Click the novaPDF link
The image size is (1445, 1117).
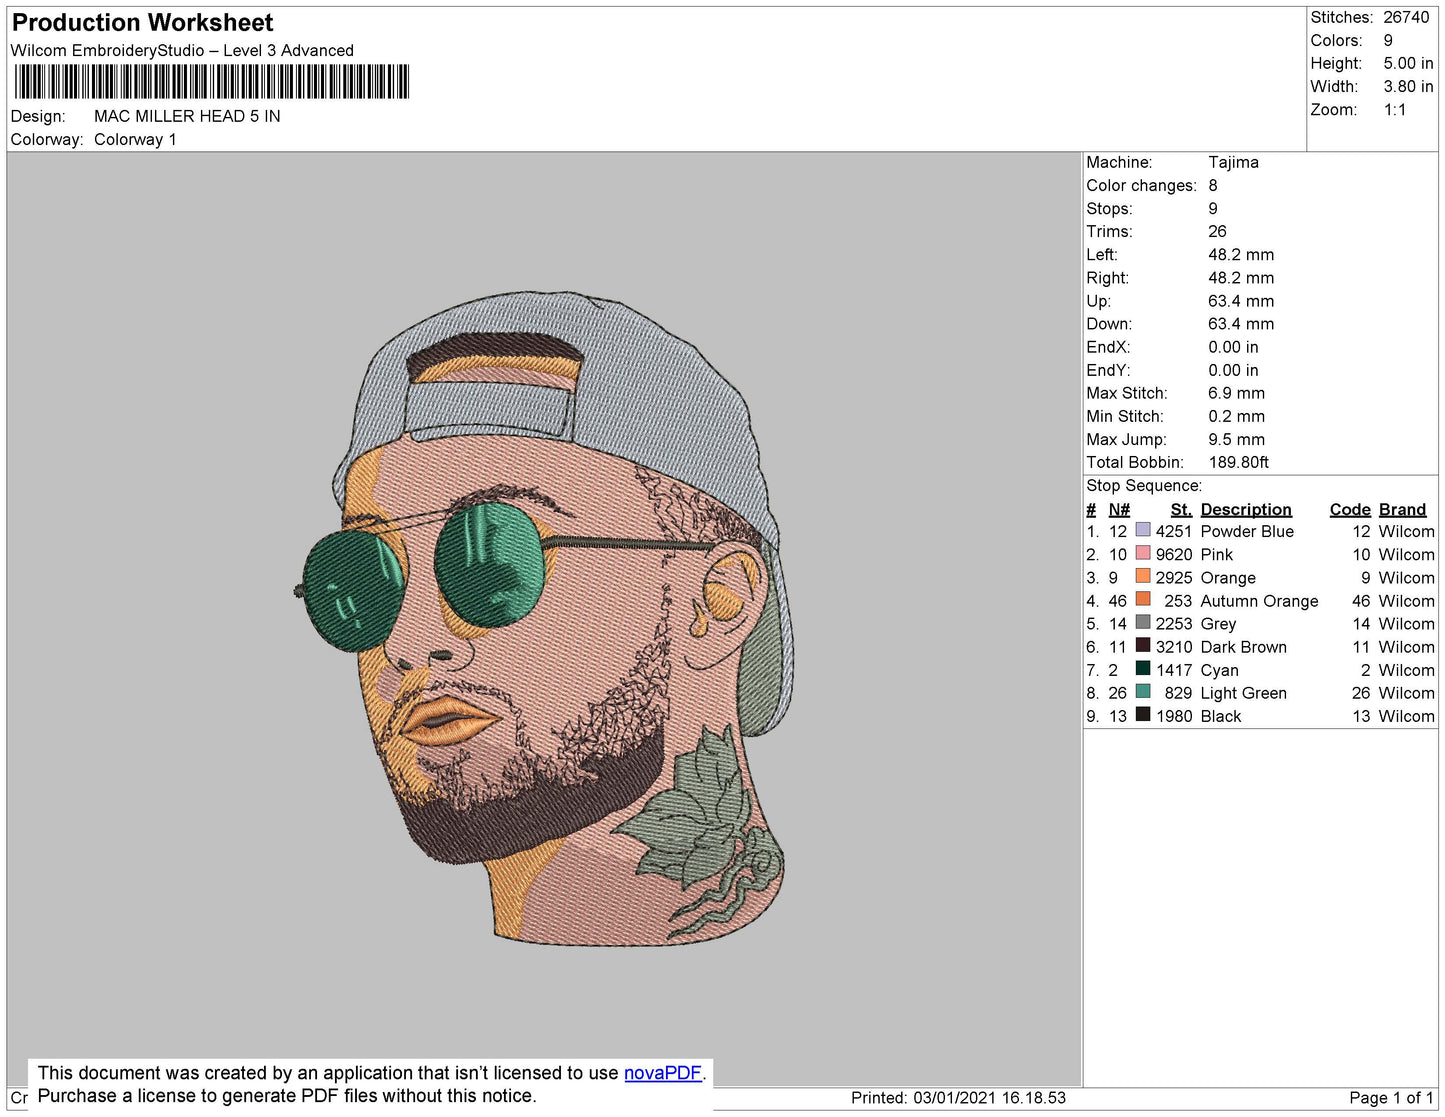(663, 1073)
